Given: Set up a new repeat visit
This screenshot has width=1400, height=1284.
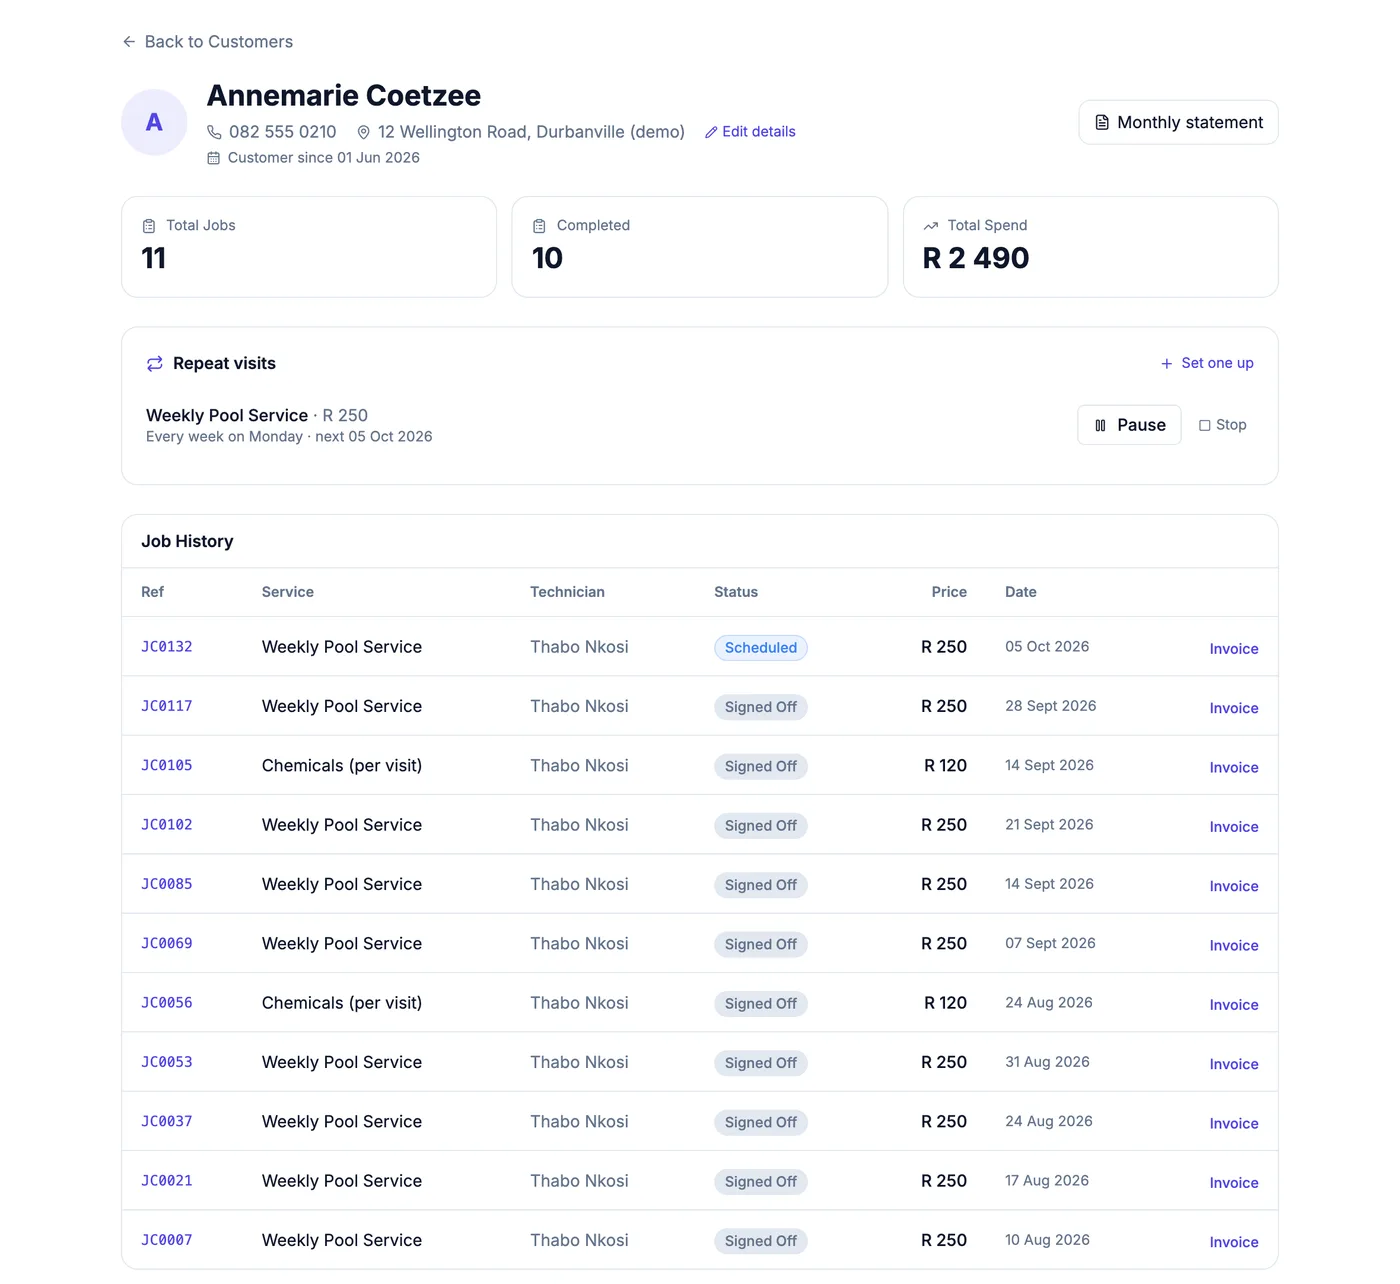Looking at the screenshot, I should pos(1207,363).
